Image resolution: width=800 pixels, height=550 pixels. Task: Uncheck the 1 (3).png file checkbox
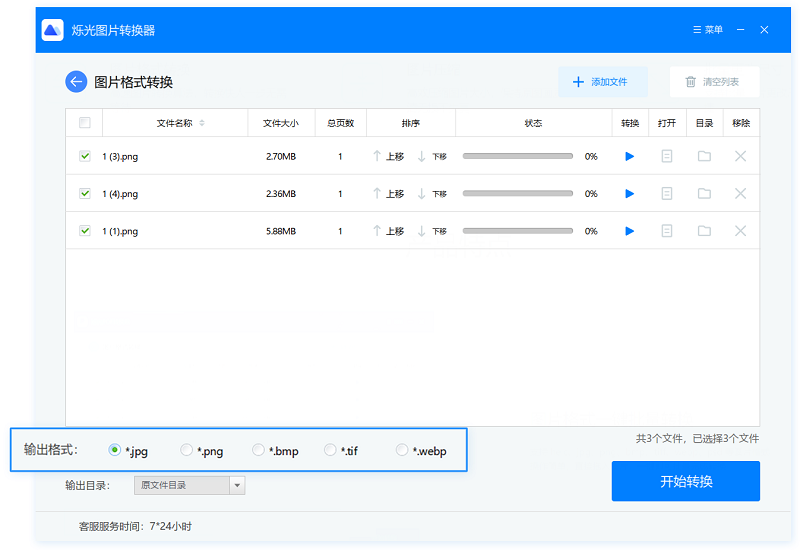(x=85, y=156)
